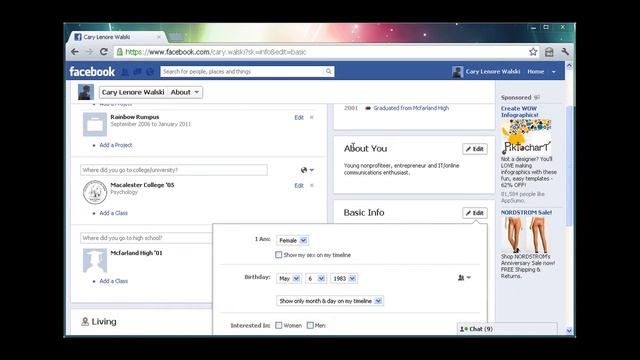The height and width of the screenshot is (360, 640).
Task: Go to Home in the Facebook header
Action: pos(536,71)
